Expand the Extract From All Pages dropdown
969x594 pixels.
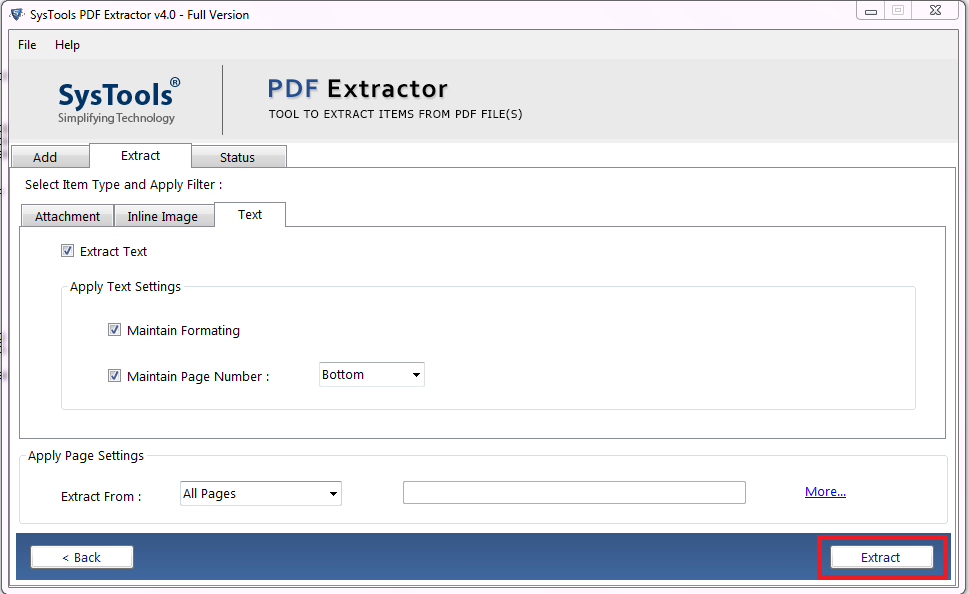pos(261,493)
